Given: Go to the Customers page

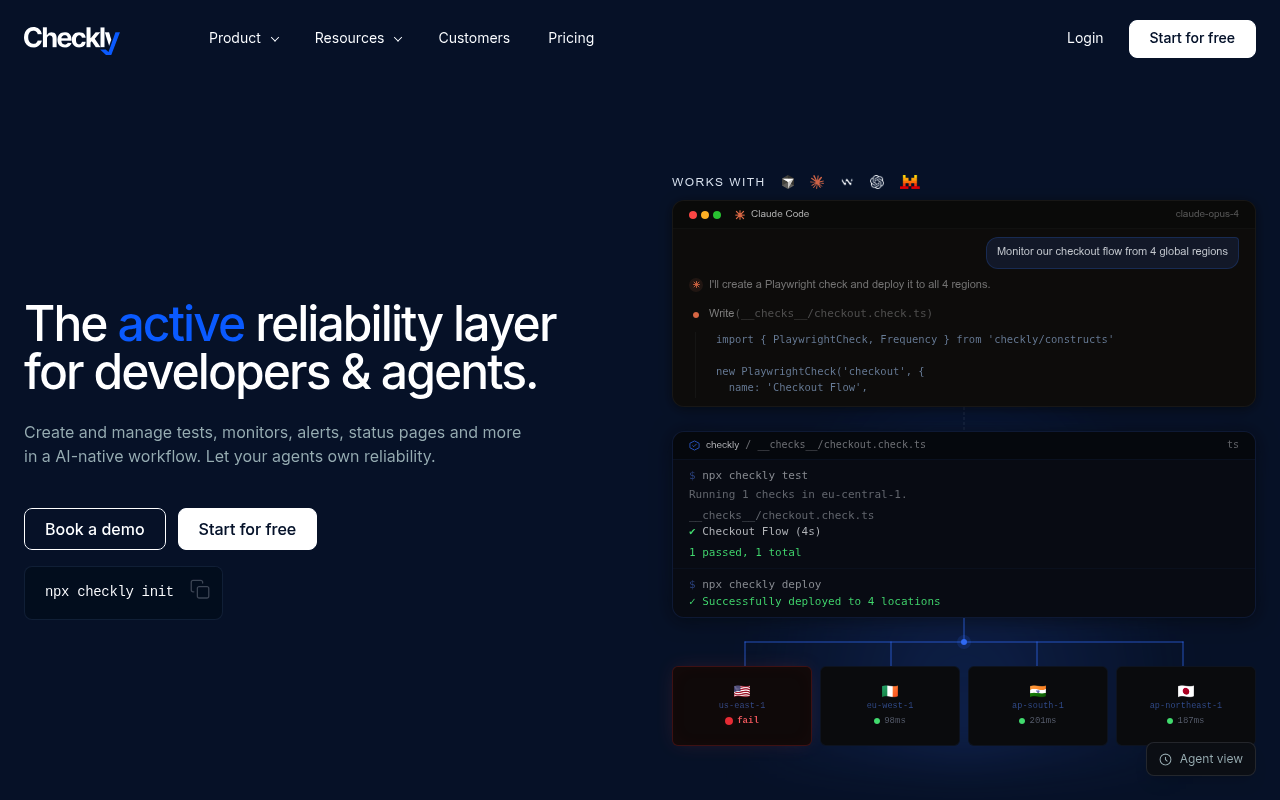Looking at the screenshot, I should coord(474,38).
